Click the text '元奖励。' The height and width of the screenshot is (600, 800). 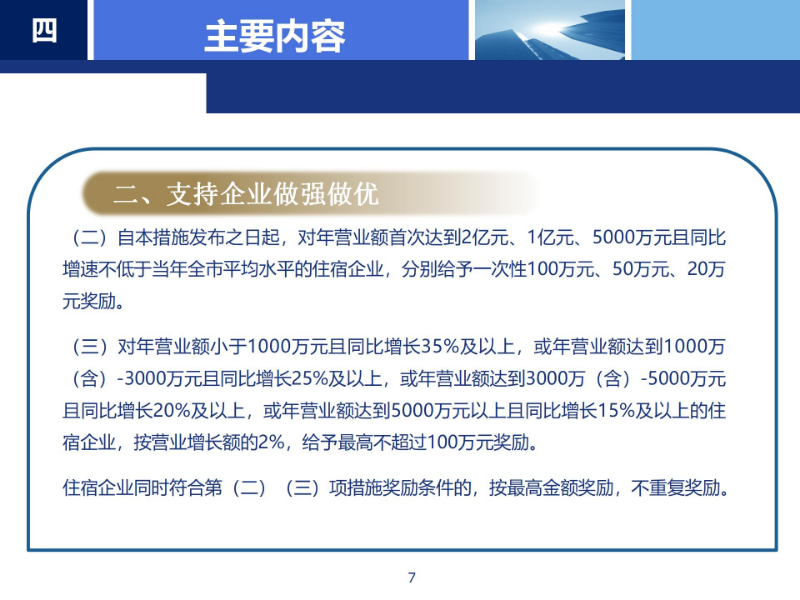tap(94, 301)
